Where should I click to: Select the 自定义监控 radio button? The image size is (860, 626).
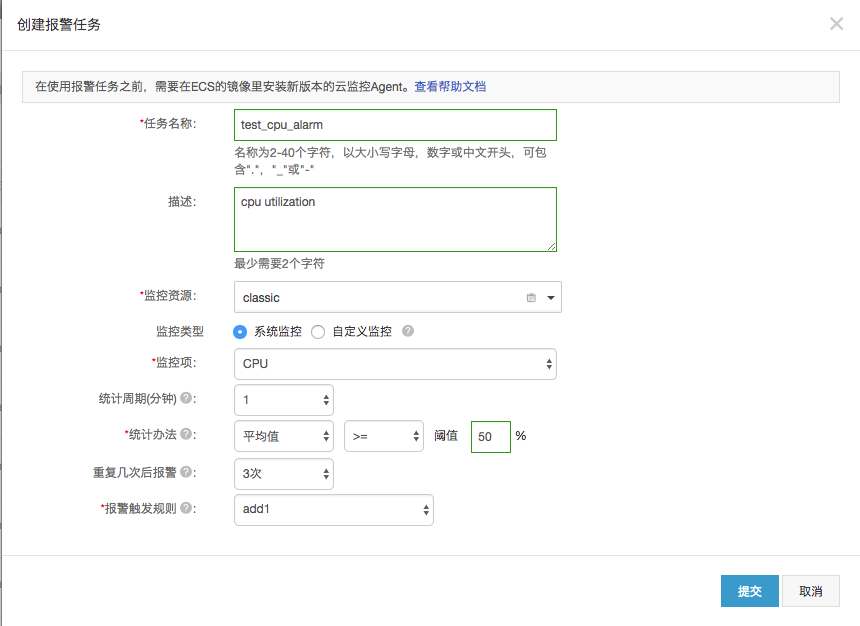(x=318, y=332)
